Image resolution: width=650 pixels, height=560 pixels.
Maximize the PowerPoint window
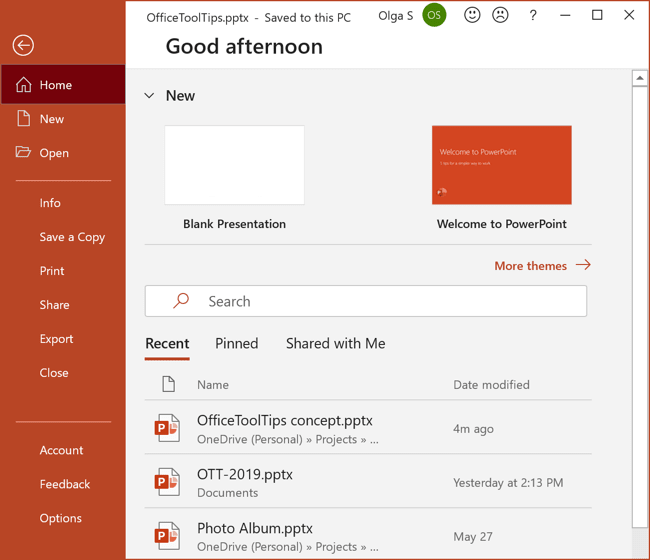click(597, 15)
